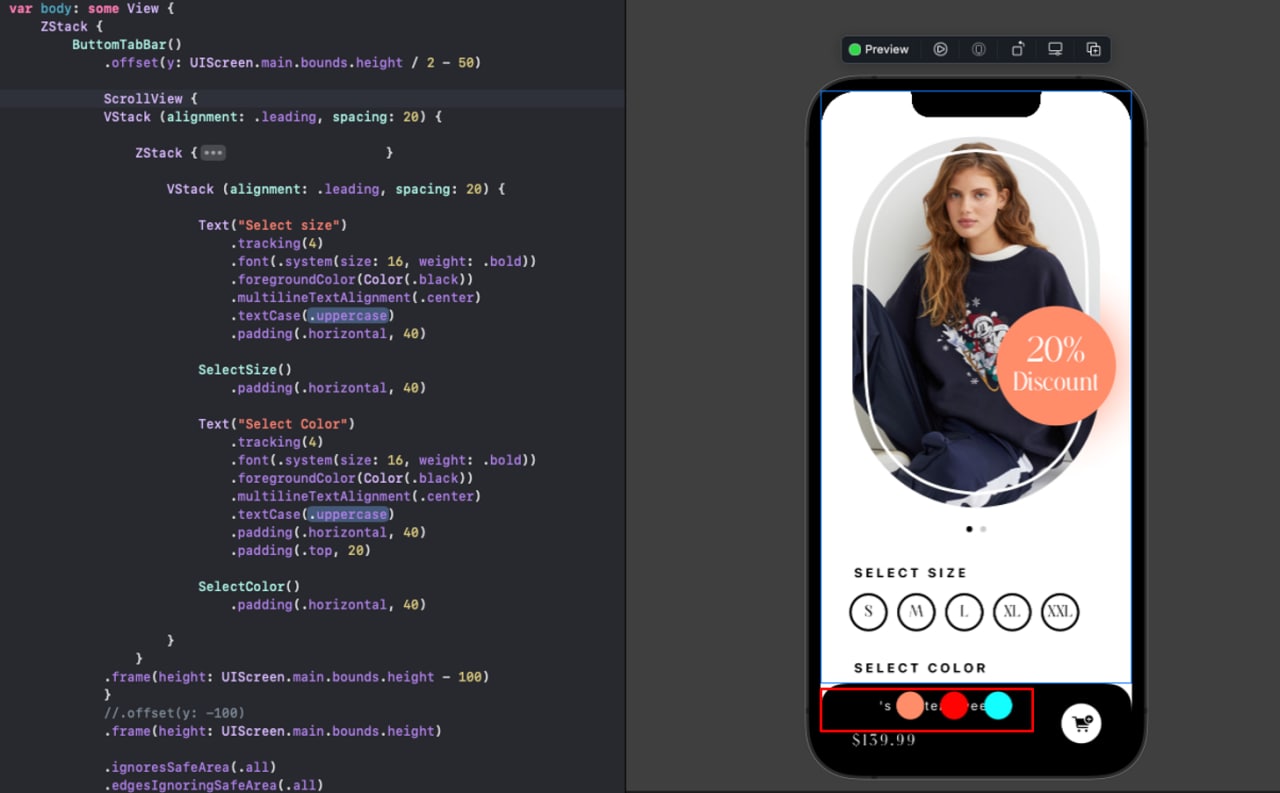
Task: Tap the shopping cart button in preview
Action: pyautogui.click(x=1081, y=723)
